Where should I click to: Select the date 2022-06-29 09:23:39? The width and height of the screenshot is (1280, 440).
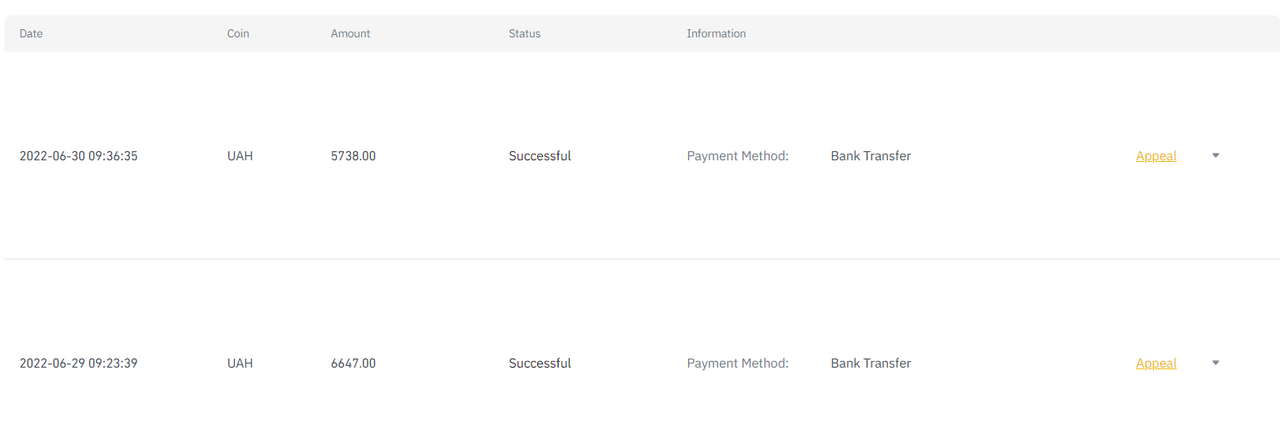click(78, 363)
